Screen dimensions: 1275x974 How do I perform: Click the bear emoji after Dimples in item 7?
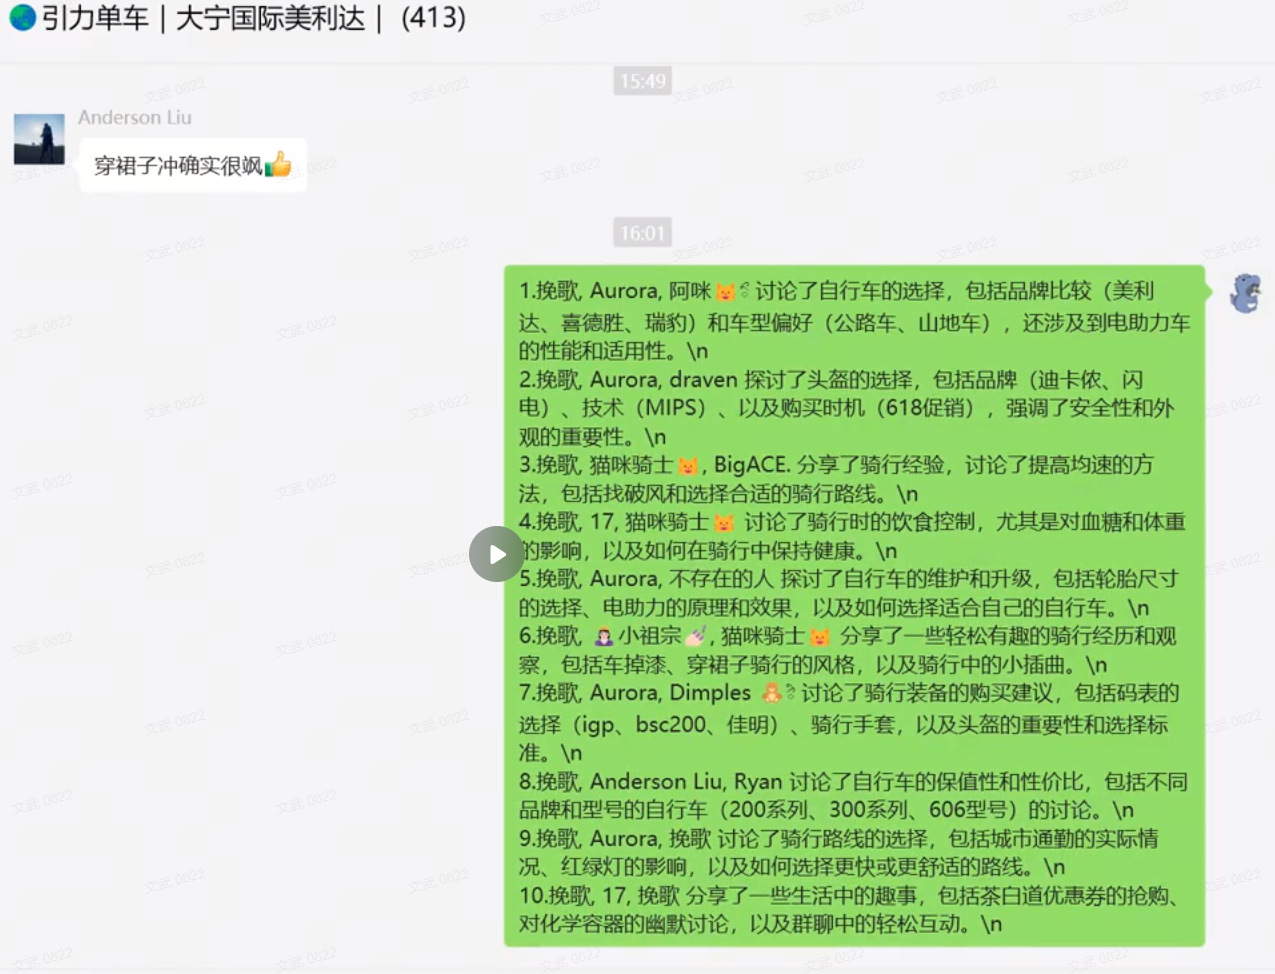coord(772,692)
